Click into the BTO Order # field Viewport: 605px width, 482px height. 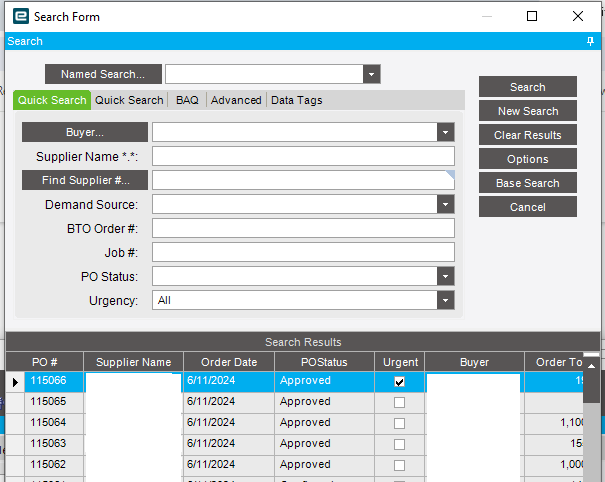[x=303, y=228]
